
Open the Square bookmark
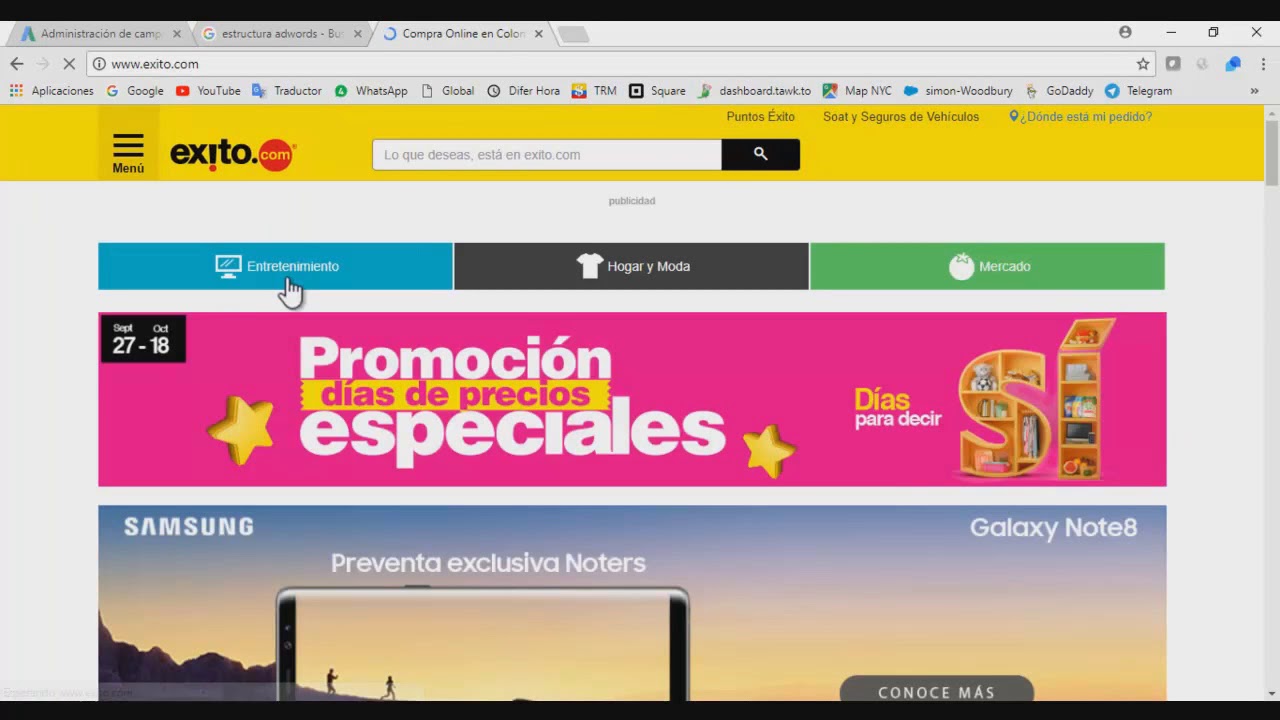point(657,91)
